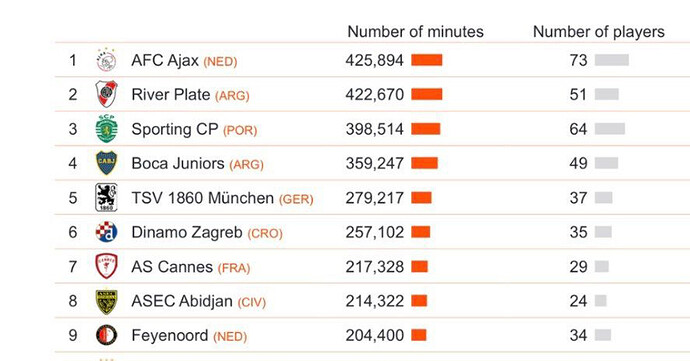This screenshot has height=361, width=690.
Task: Sort by Number of minutes header
Action: [x=415, y=32]
